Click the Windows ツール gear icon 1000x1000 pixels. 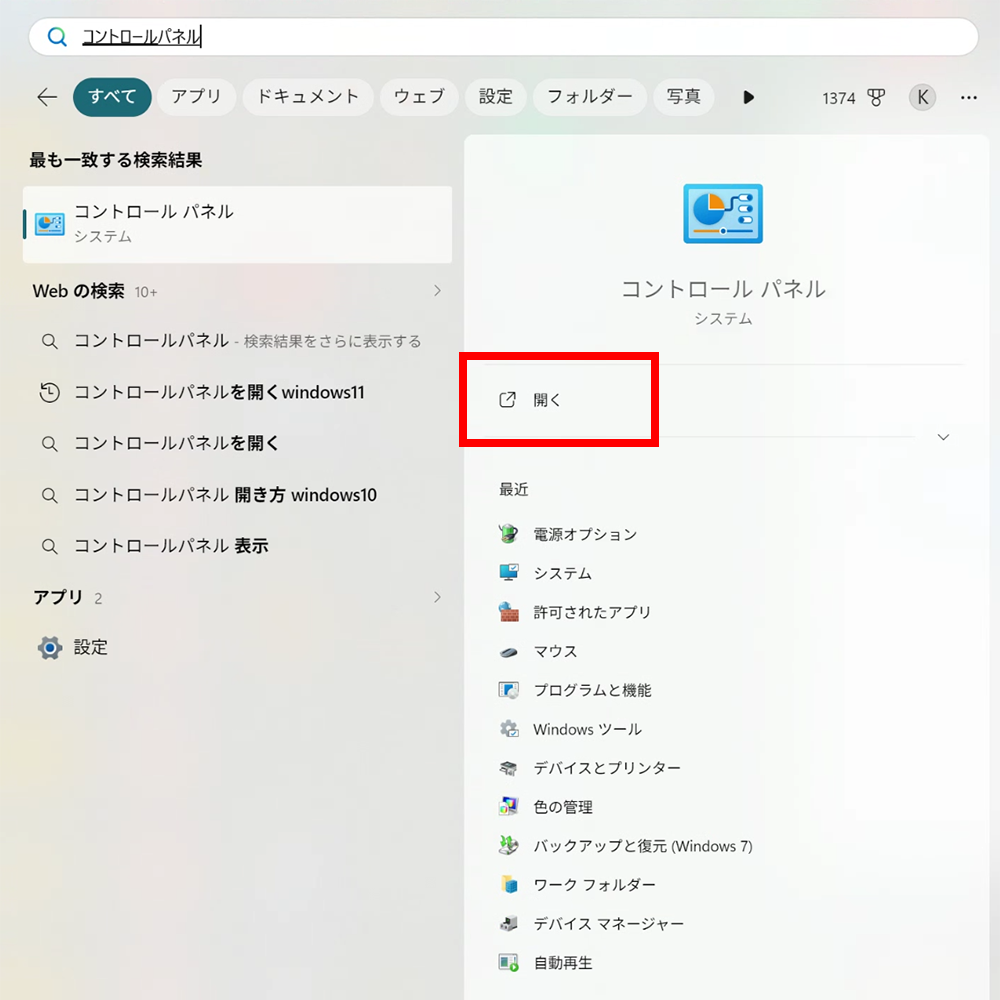click(508, 729)
